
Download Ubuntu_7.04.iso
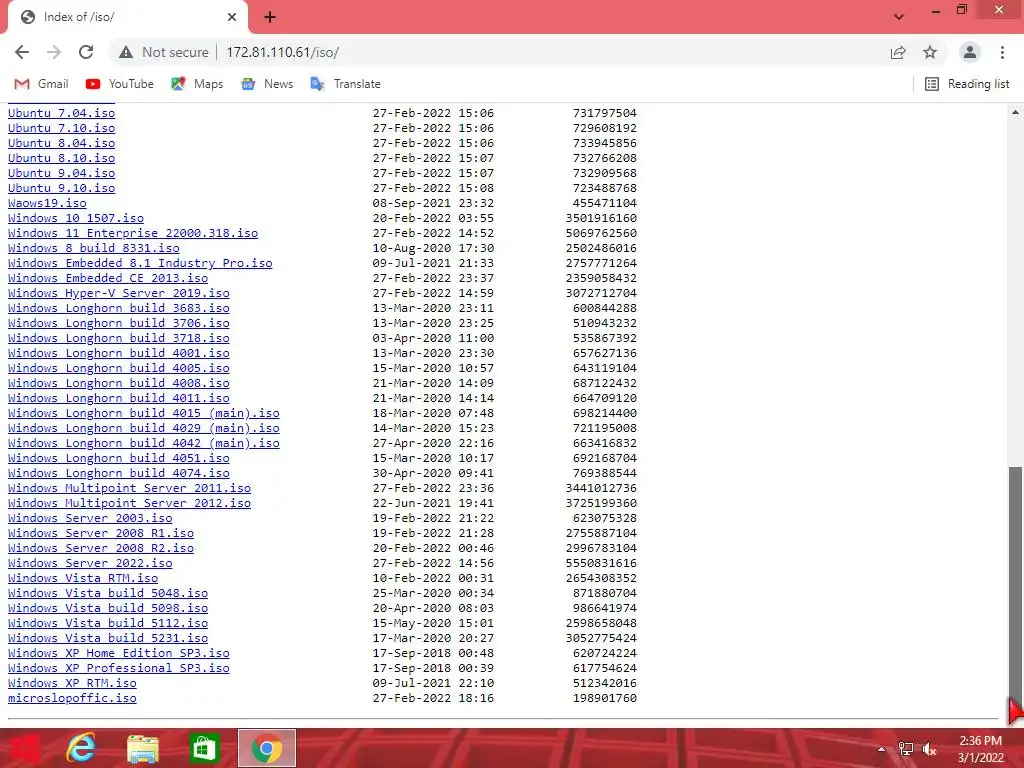[x=61, y=113]
